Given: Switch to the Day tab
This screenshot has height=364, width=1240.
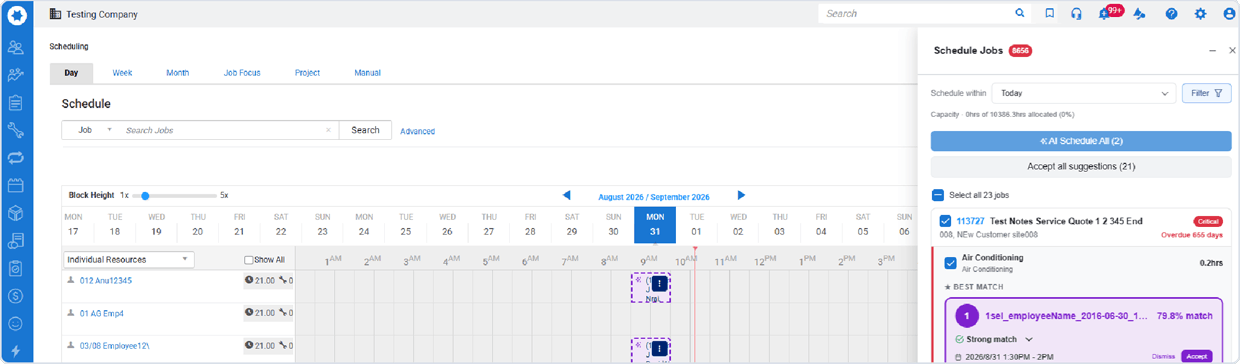Looking at the screenshot, I should [71, 73].
